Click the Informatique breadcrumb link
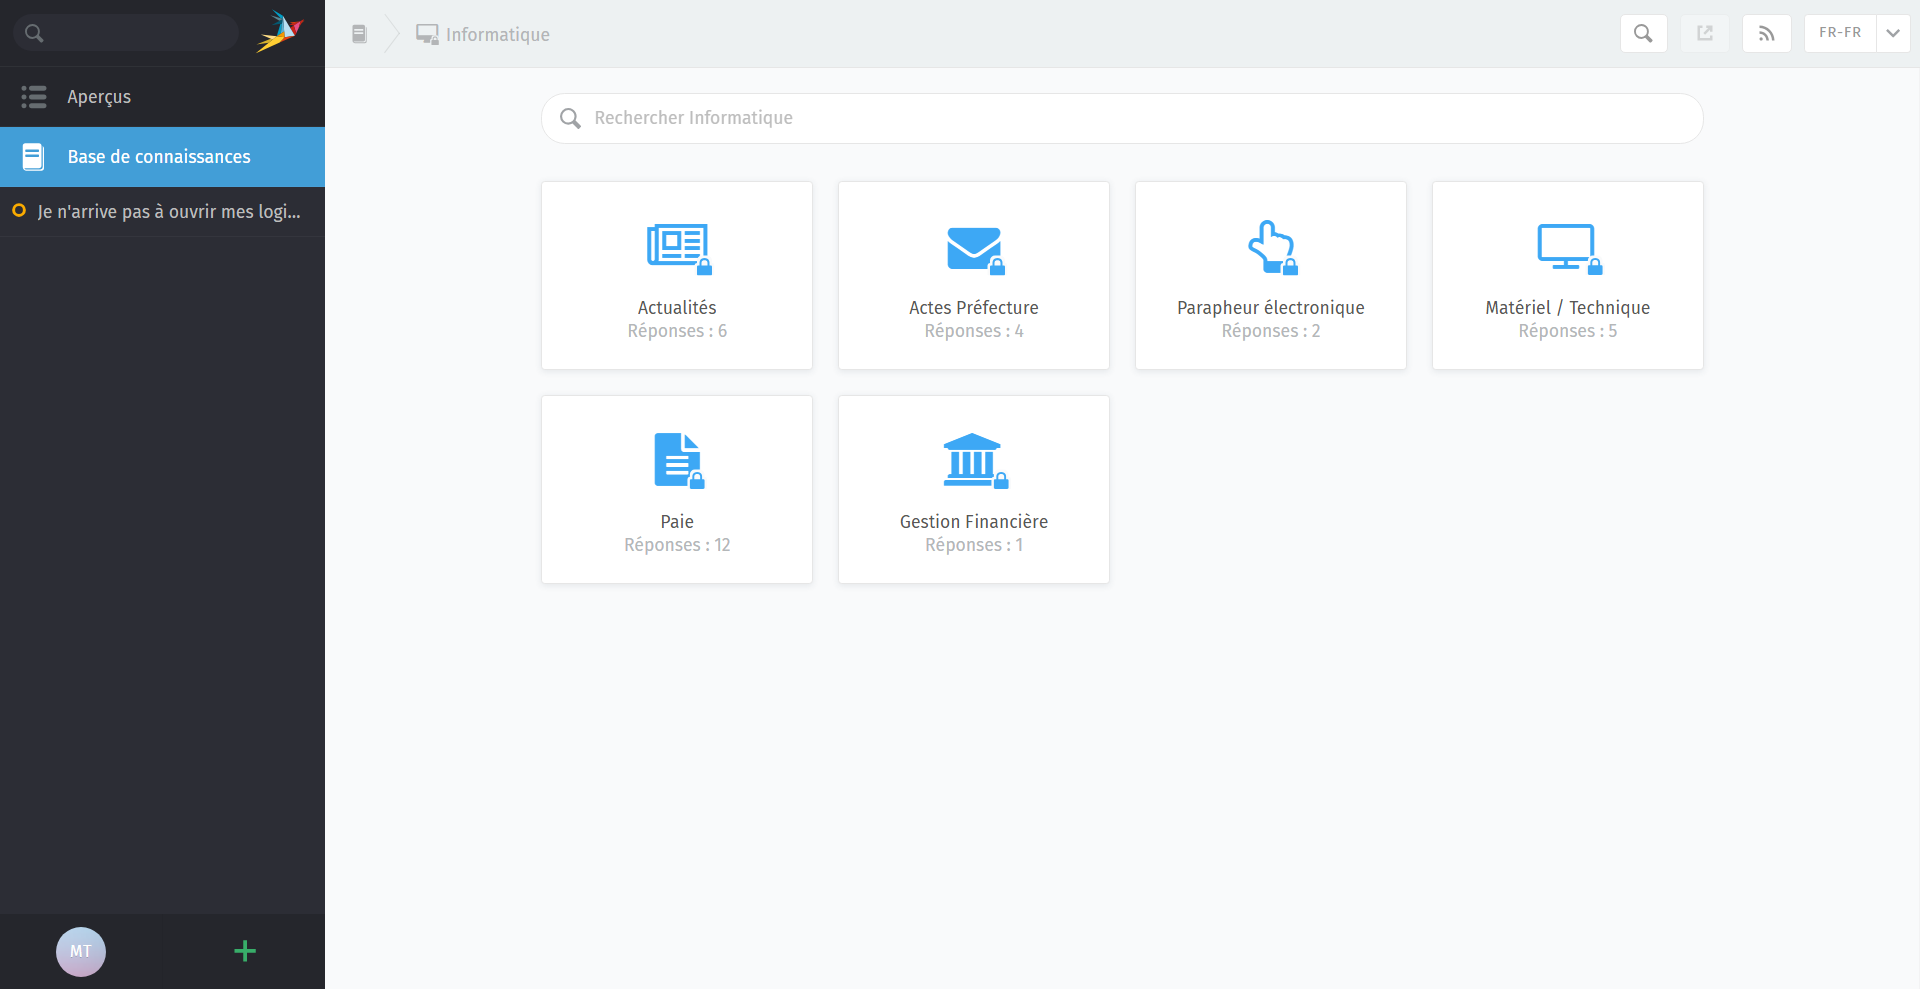Image resolution: width=1920 pixels, height=989 pixels. pyautogui.click(x=497, y=35)
